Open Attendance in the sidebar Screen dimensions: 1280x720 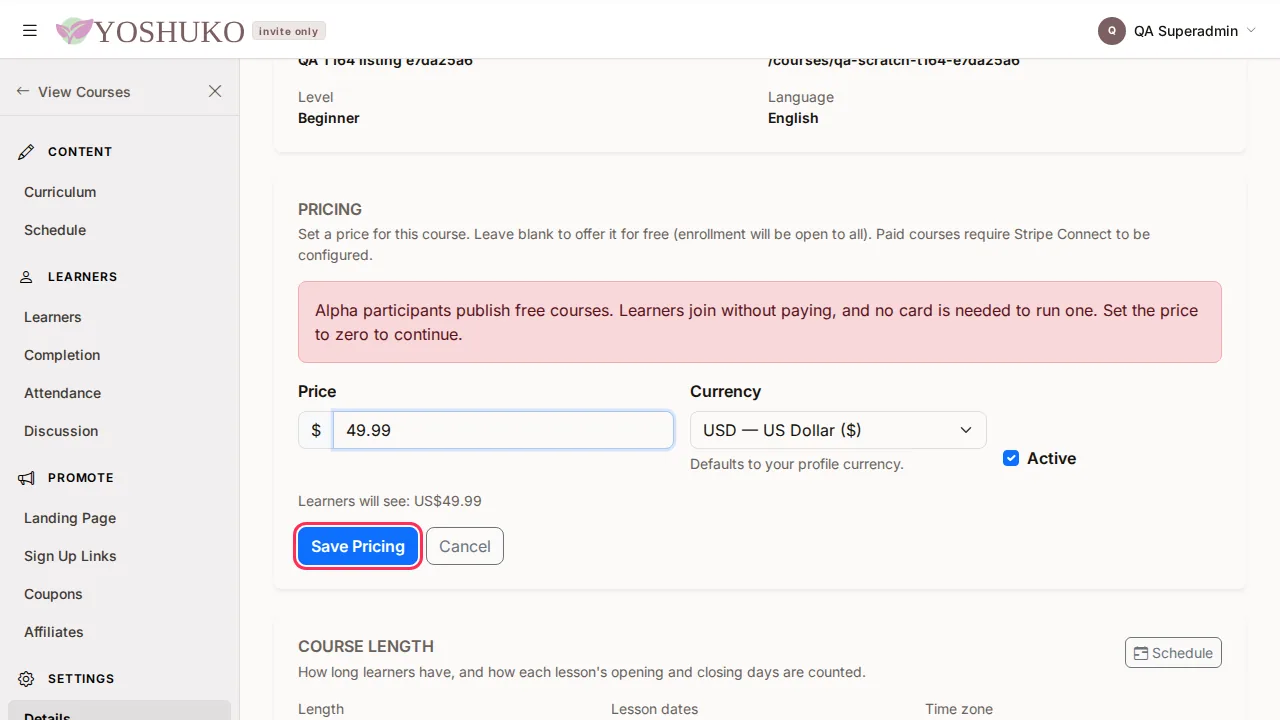click(x=62, y=393)
